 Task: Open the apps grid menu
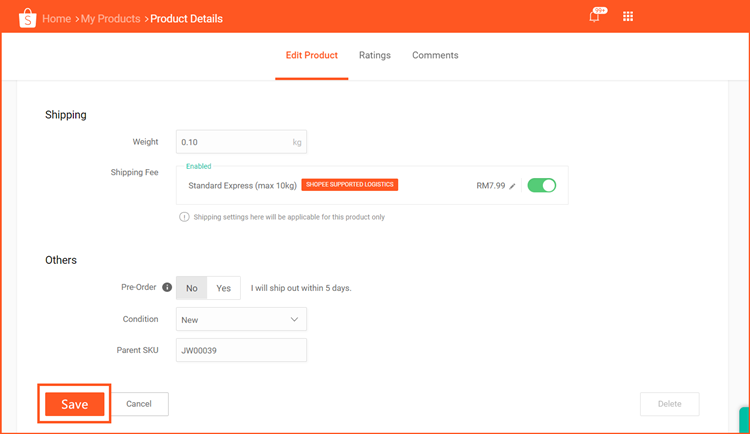tap(628, 17)
